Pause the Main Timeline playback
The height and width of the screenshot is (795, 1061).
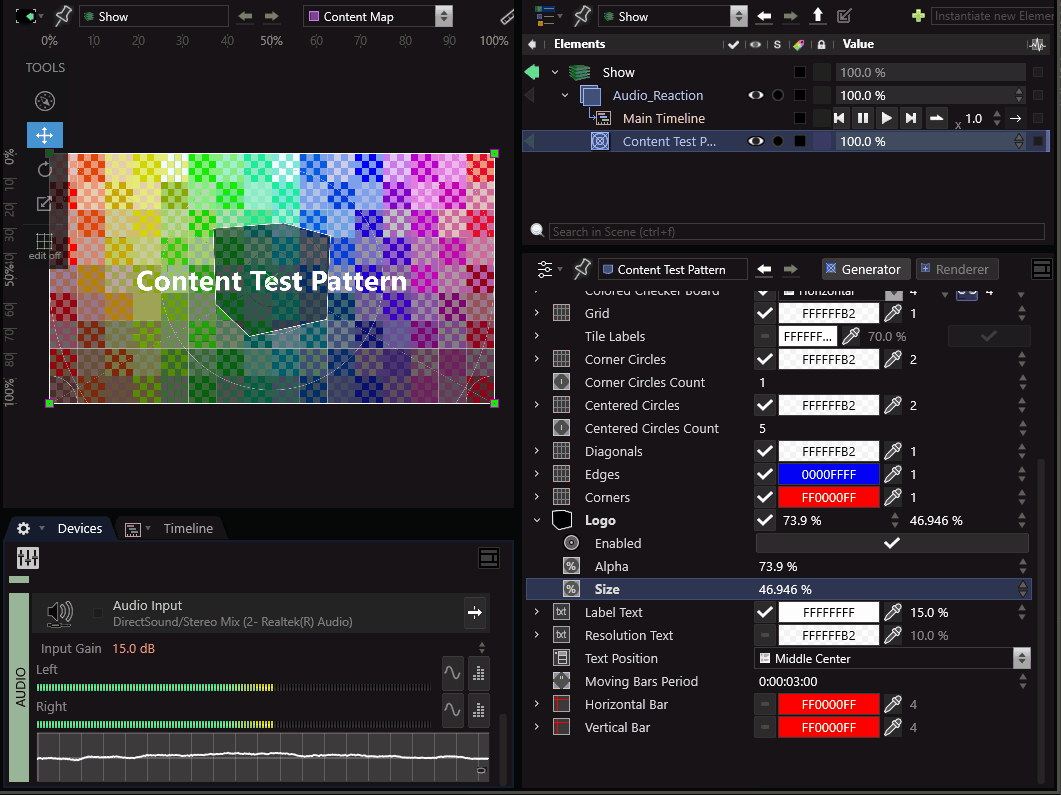click(863, 118)
